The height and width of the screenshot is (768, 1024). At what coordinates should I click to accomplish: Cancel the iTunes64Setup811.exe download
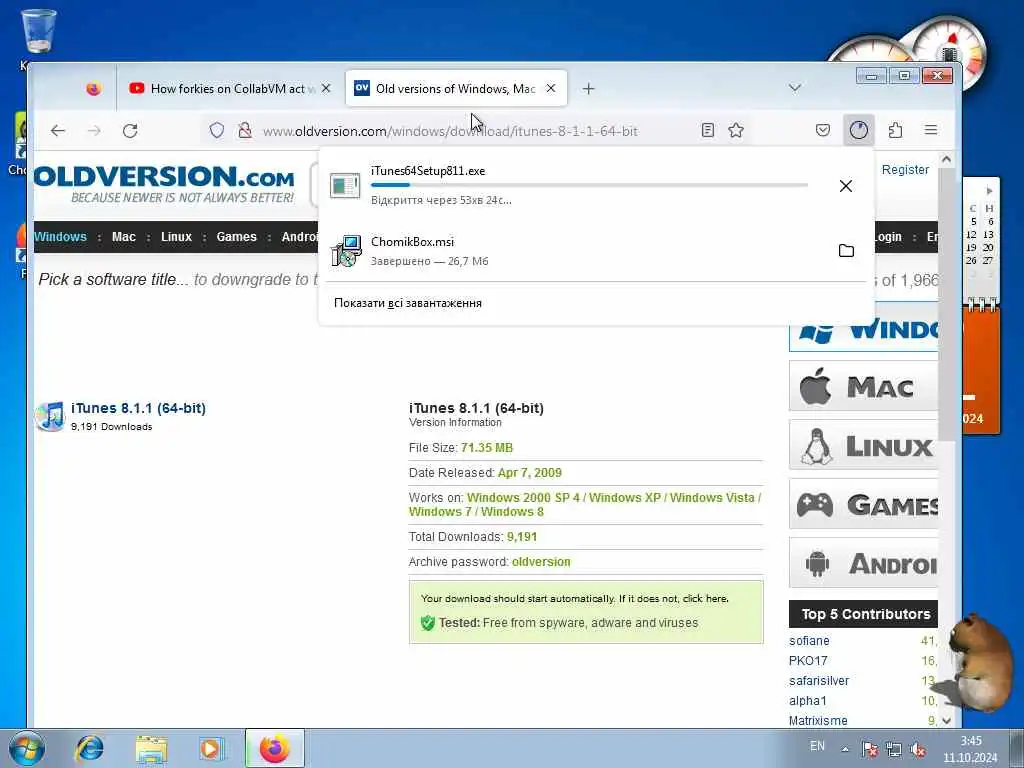click(846, 186)
